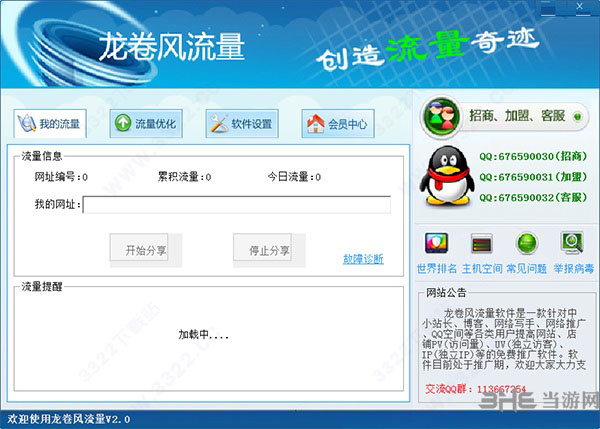Image resolution: width=600 pixels, height=429 pixels.
Task: Click the 网址编号:0 label
Action: tap(61, 177)
